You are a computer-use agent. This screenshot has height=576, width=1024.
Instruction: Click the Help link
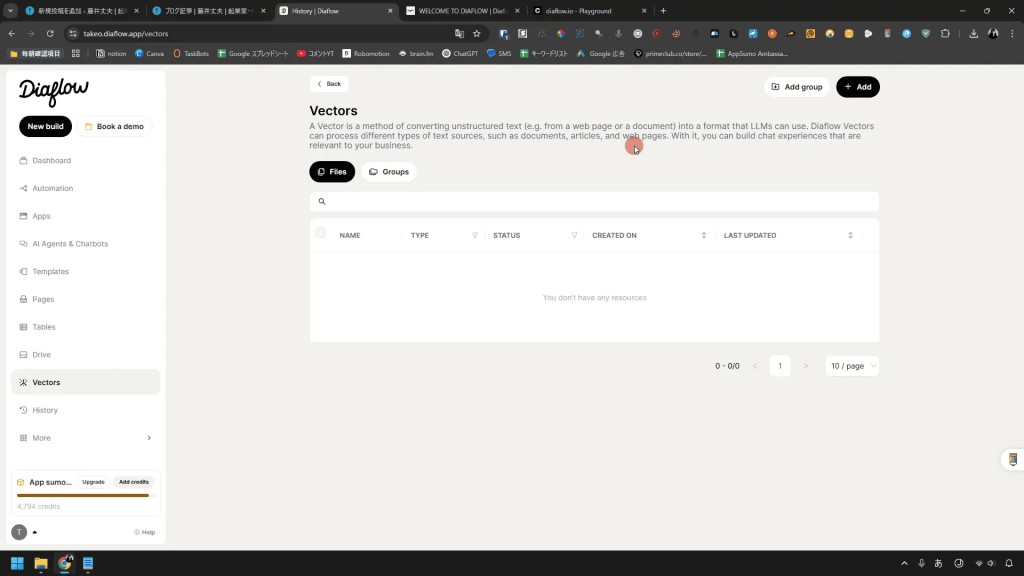coord(144,532)
